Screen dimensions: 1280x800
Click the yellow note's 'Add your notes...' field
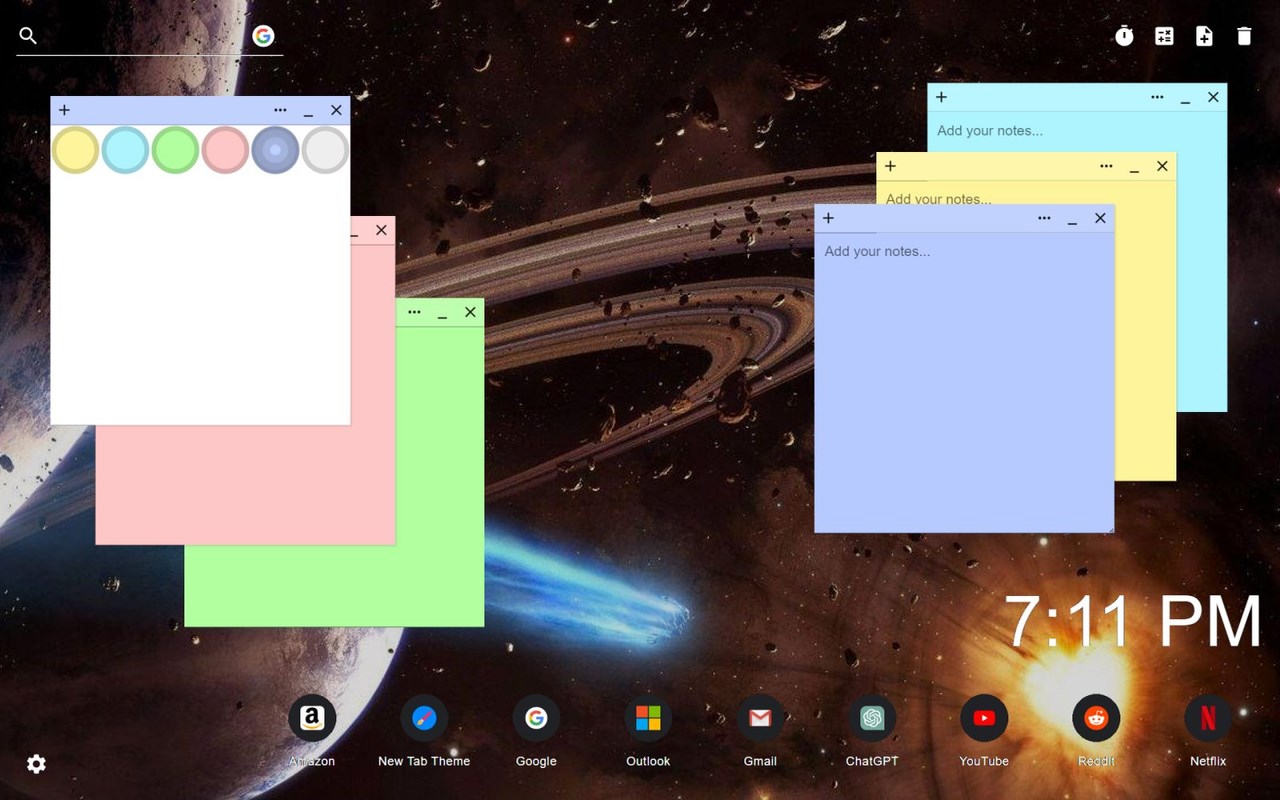pos(938,198)
